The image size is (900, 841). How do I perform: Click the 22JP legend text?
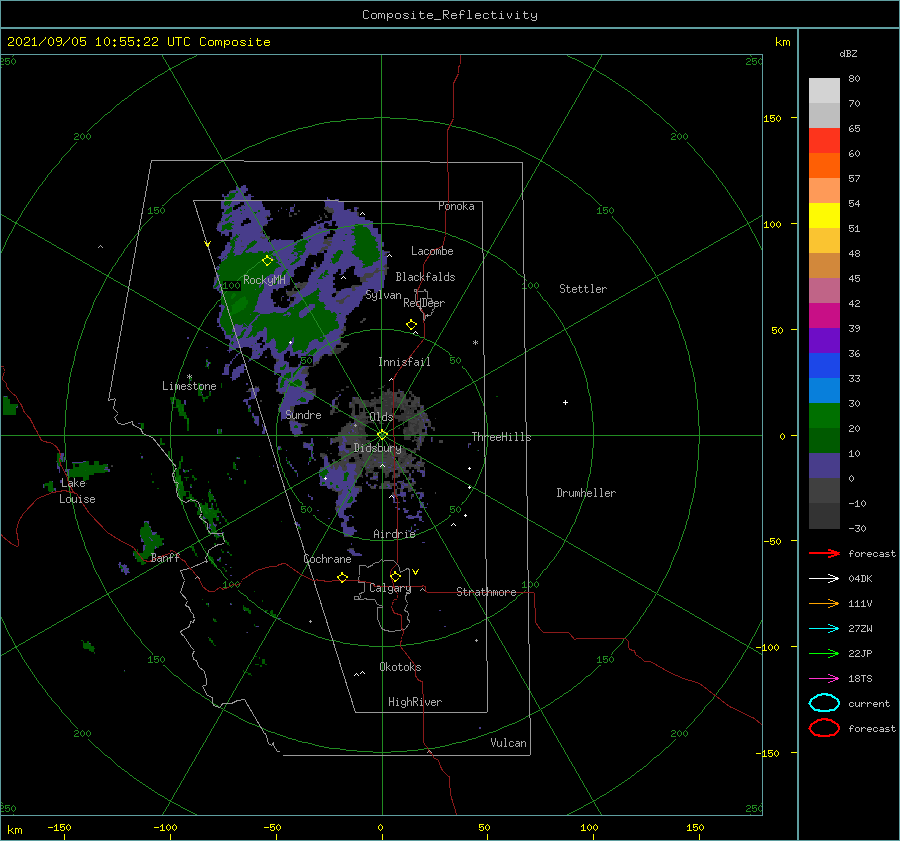tap(860, 653)
